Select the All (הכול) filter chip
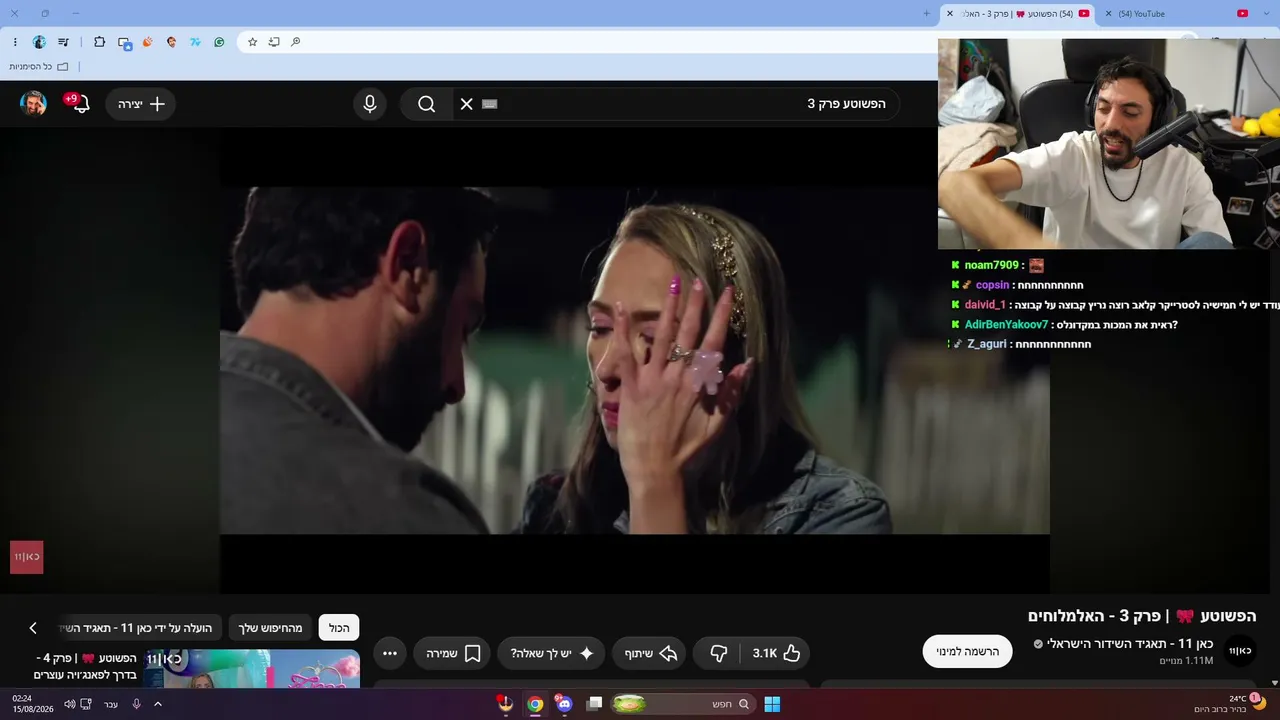1280x720 pixels. click(339, 628)
